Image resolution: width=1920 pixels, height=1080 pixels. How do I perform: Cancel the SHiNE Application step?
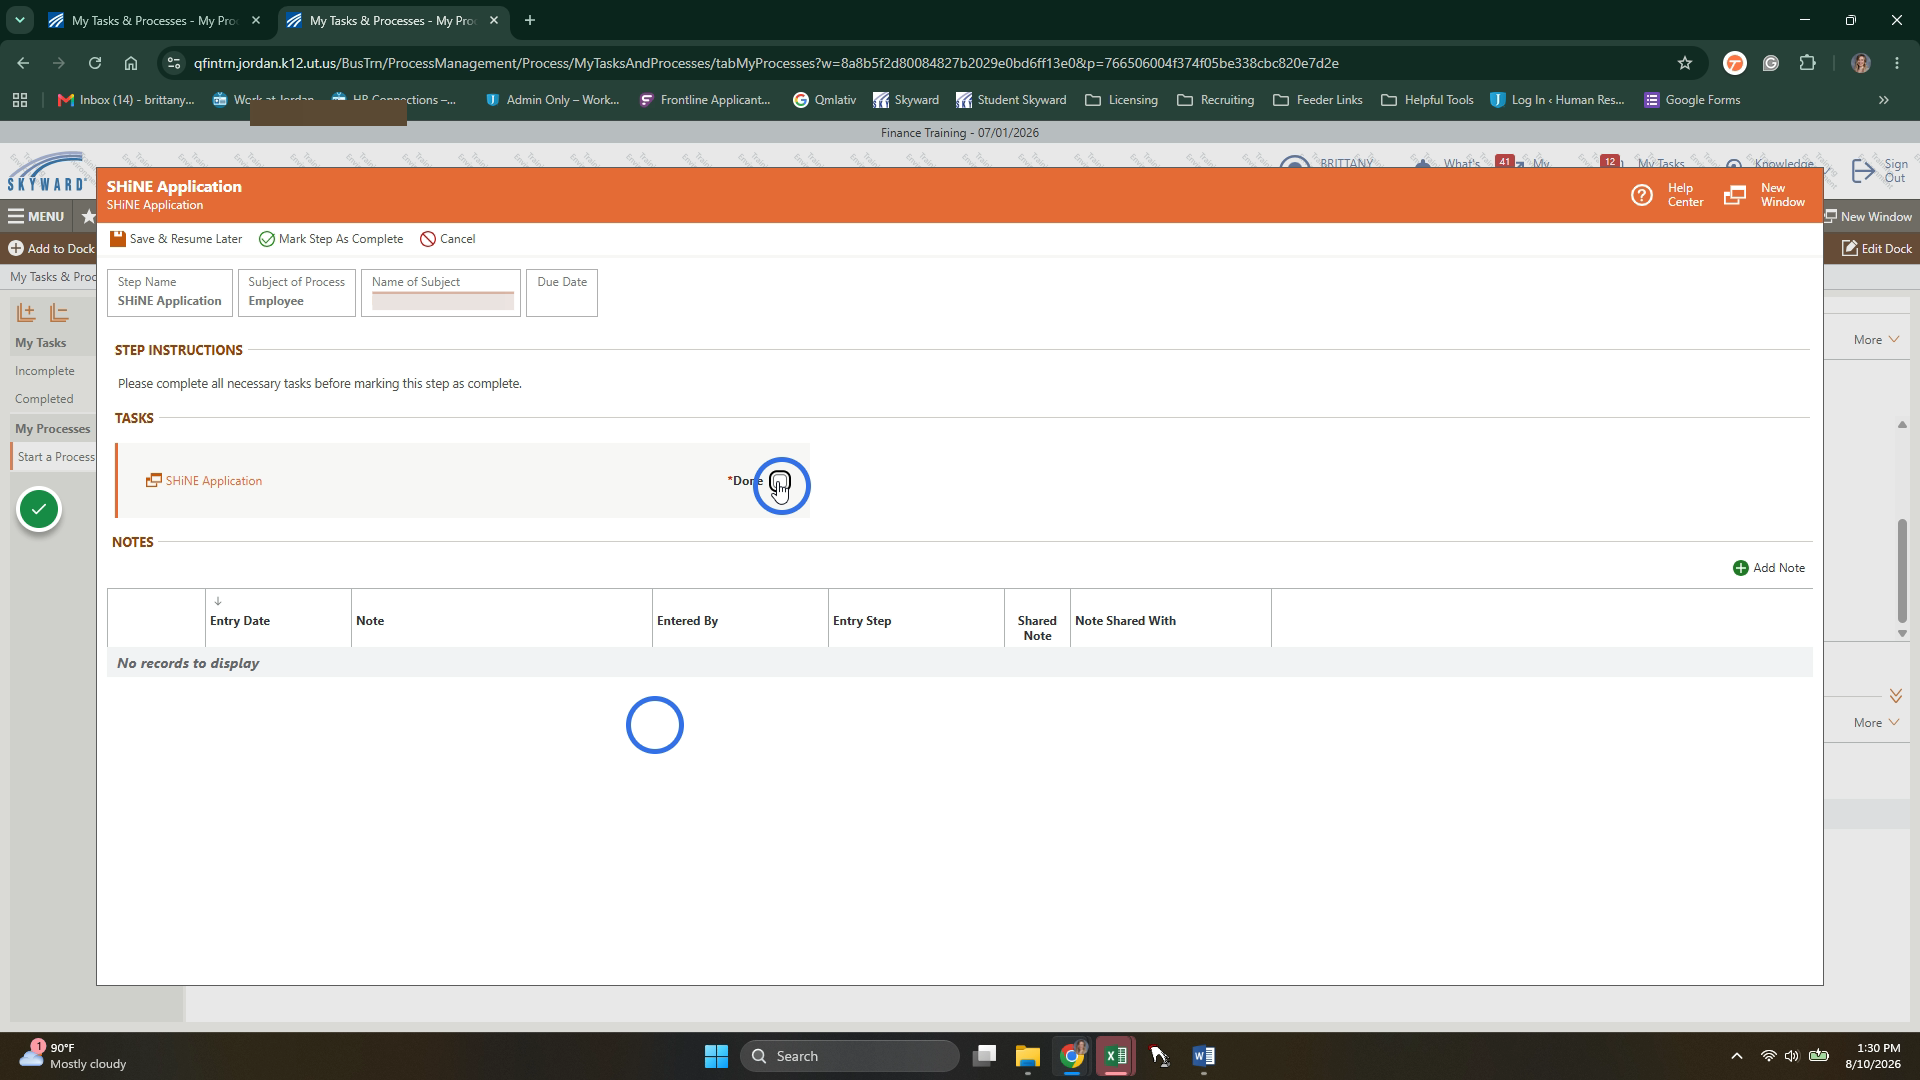click(447, 239)
